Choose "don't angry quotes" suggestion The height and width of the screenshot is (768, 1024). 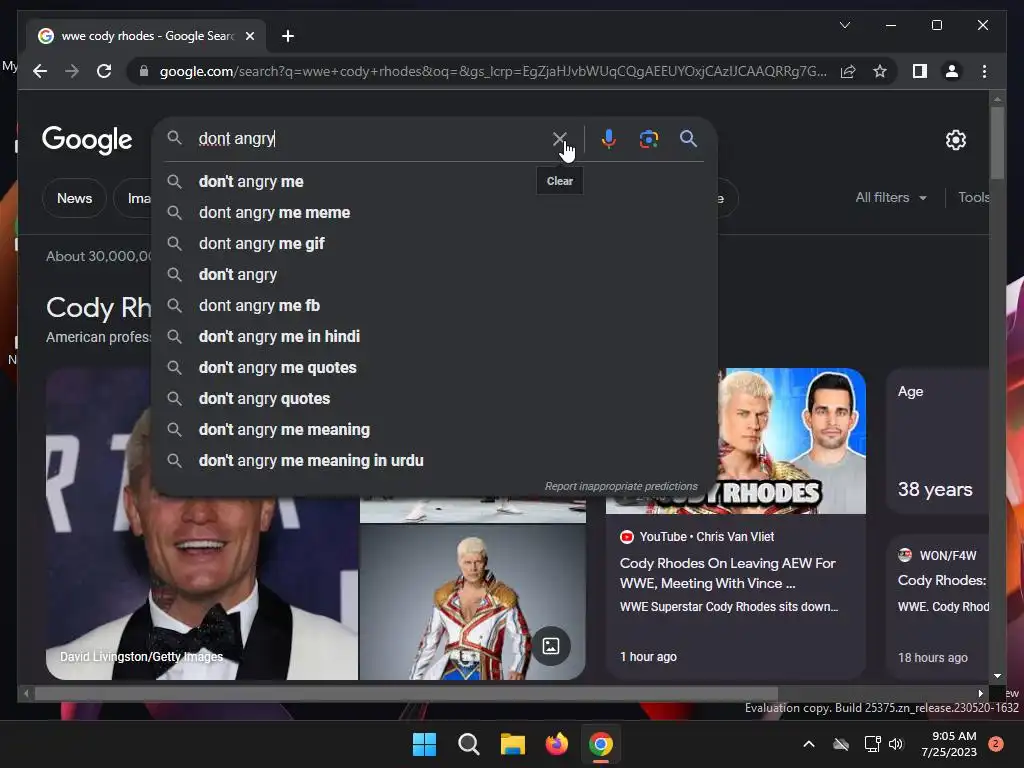(434, 398)
